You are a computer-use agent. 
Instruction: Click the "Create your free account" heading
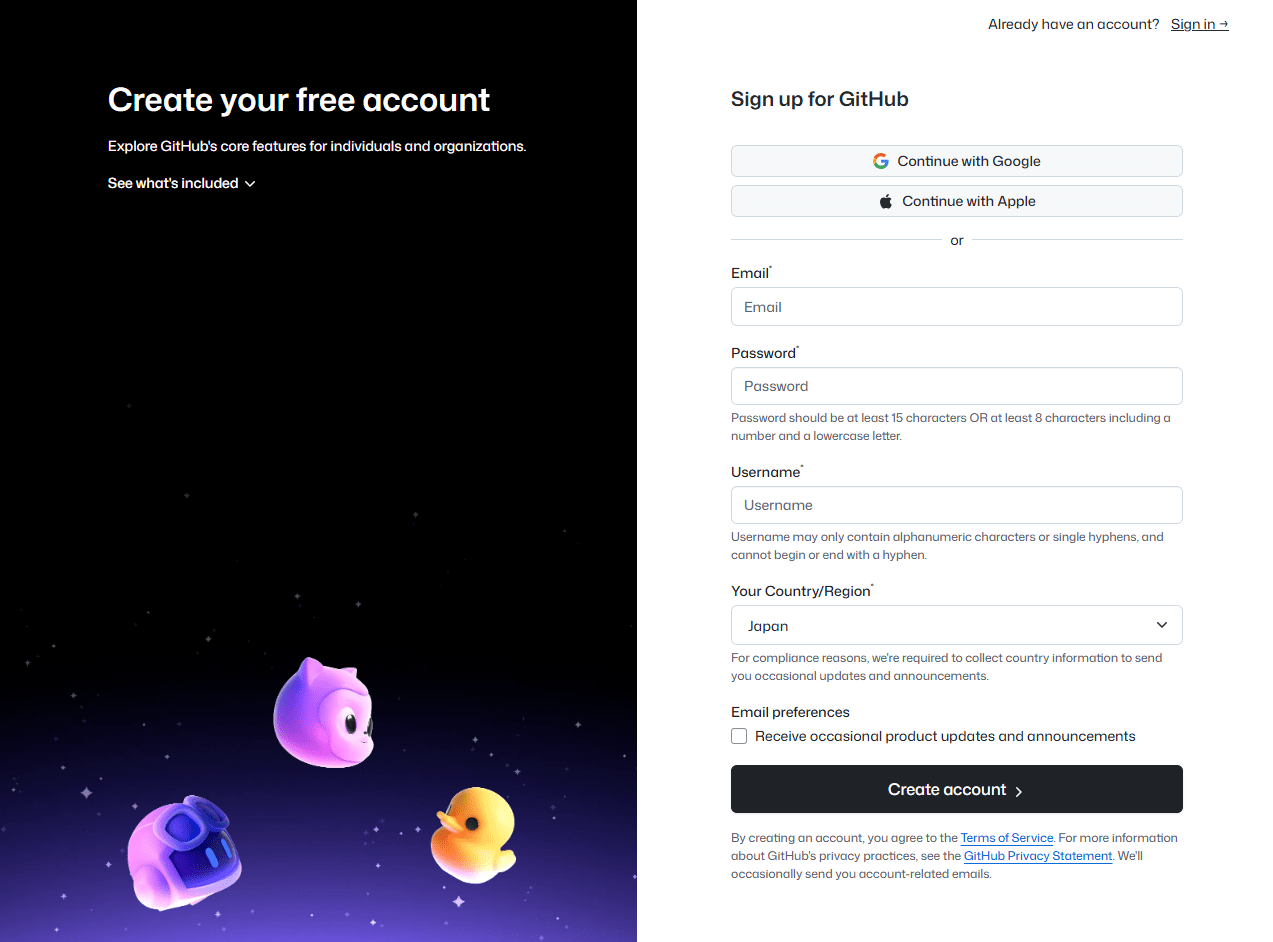[299, 100]
